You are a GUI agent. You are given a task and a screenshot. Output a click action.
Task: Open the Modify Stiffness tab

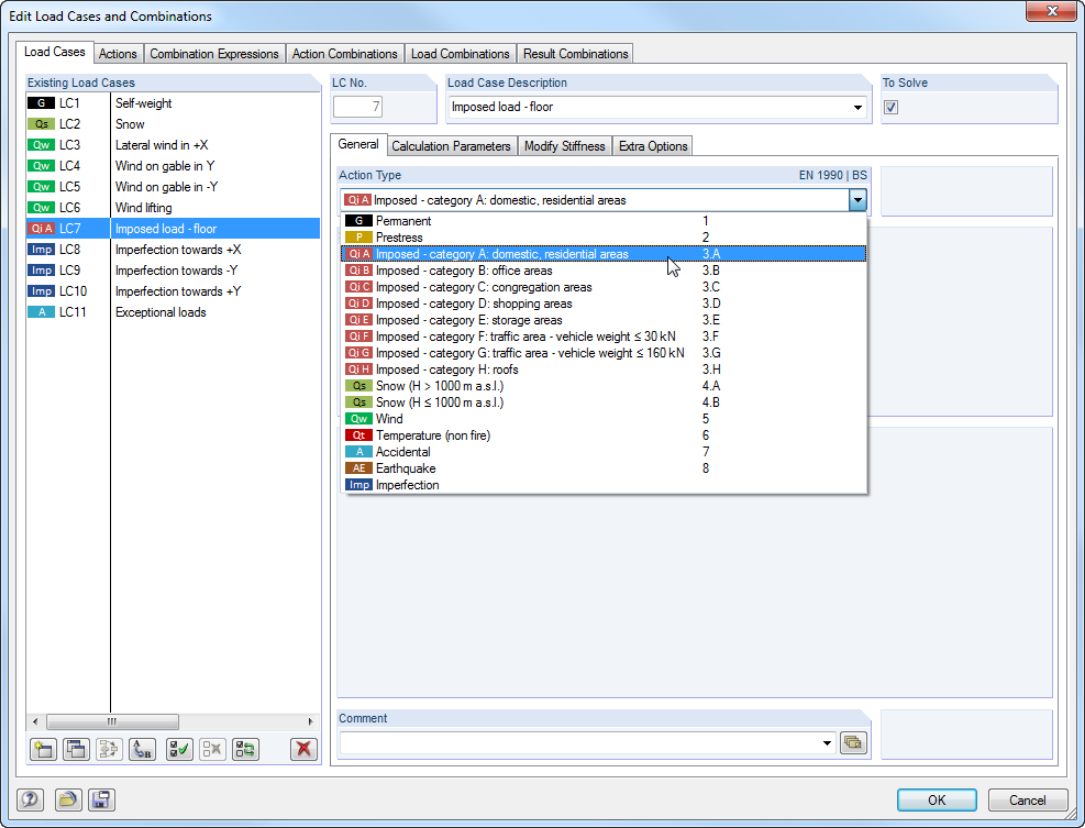click(565, 146)
